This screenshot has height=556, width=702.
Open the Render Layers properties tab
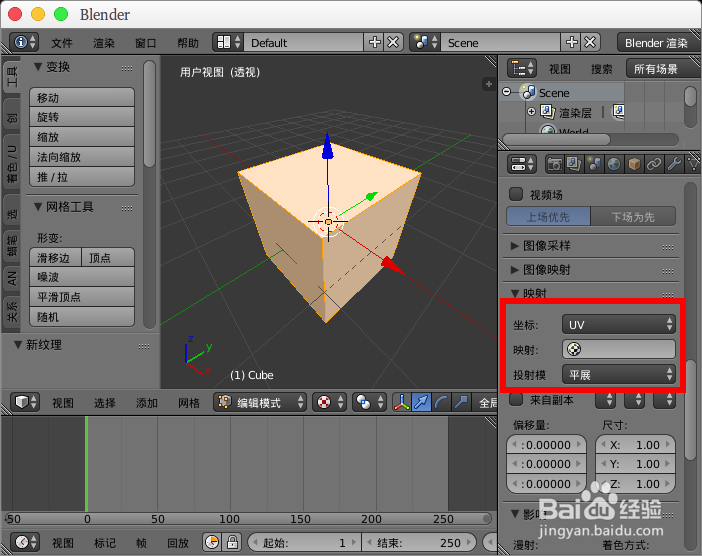(x=574, y=164)
